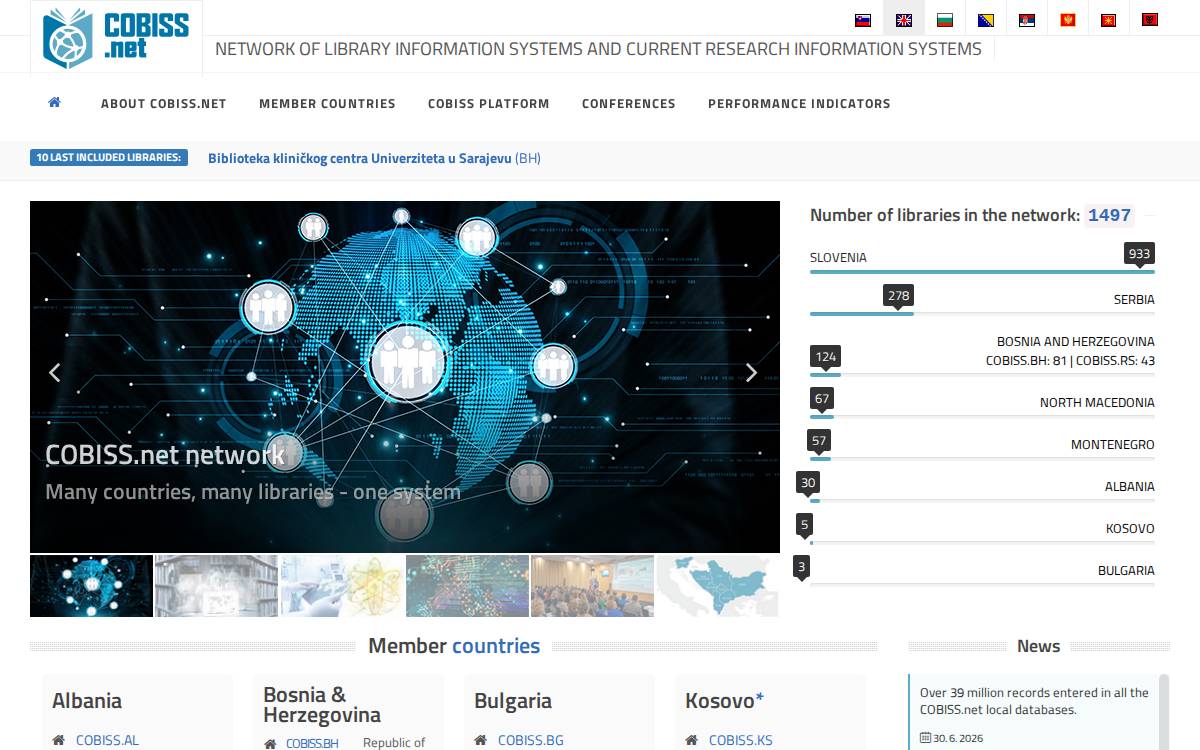This screenshot has width=1200, height=750.
Task: Click the BULGARIA label in statistics
Action: point(1126,570)
